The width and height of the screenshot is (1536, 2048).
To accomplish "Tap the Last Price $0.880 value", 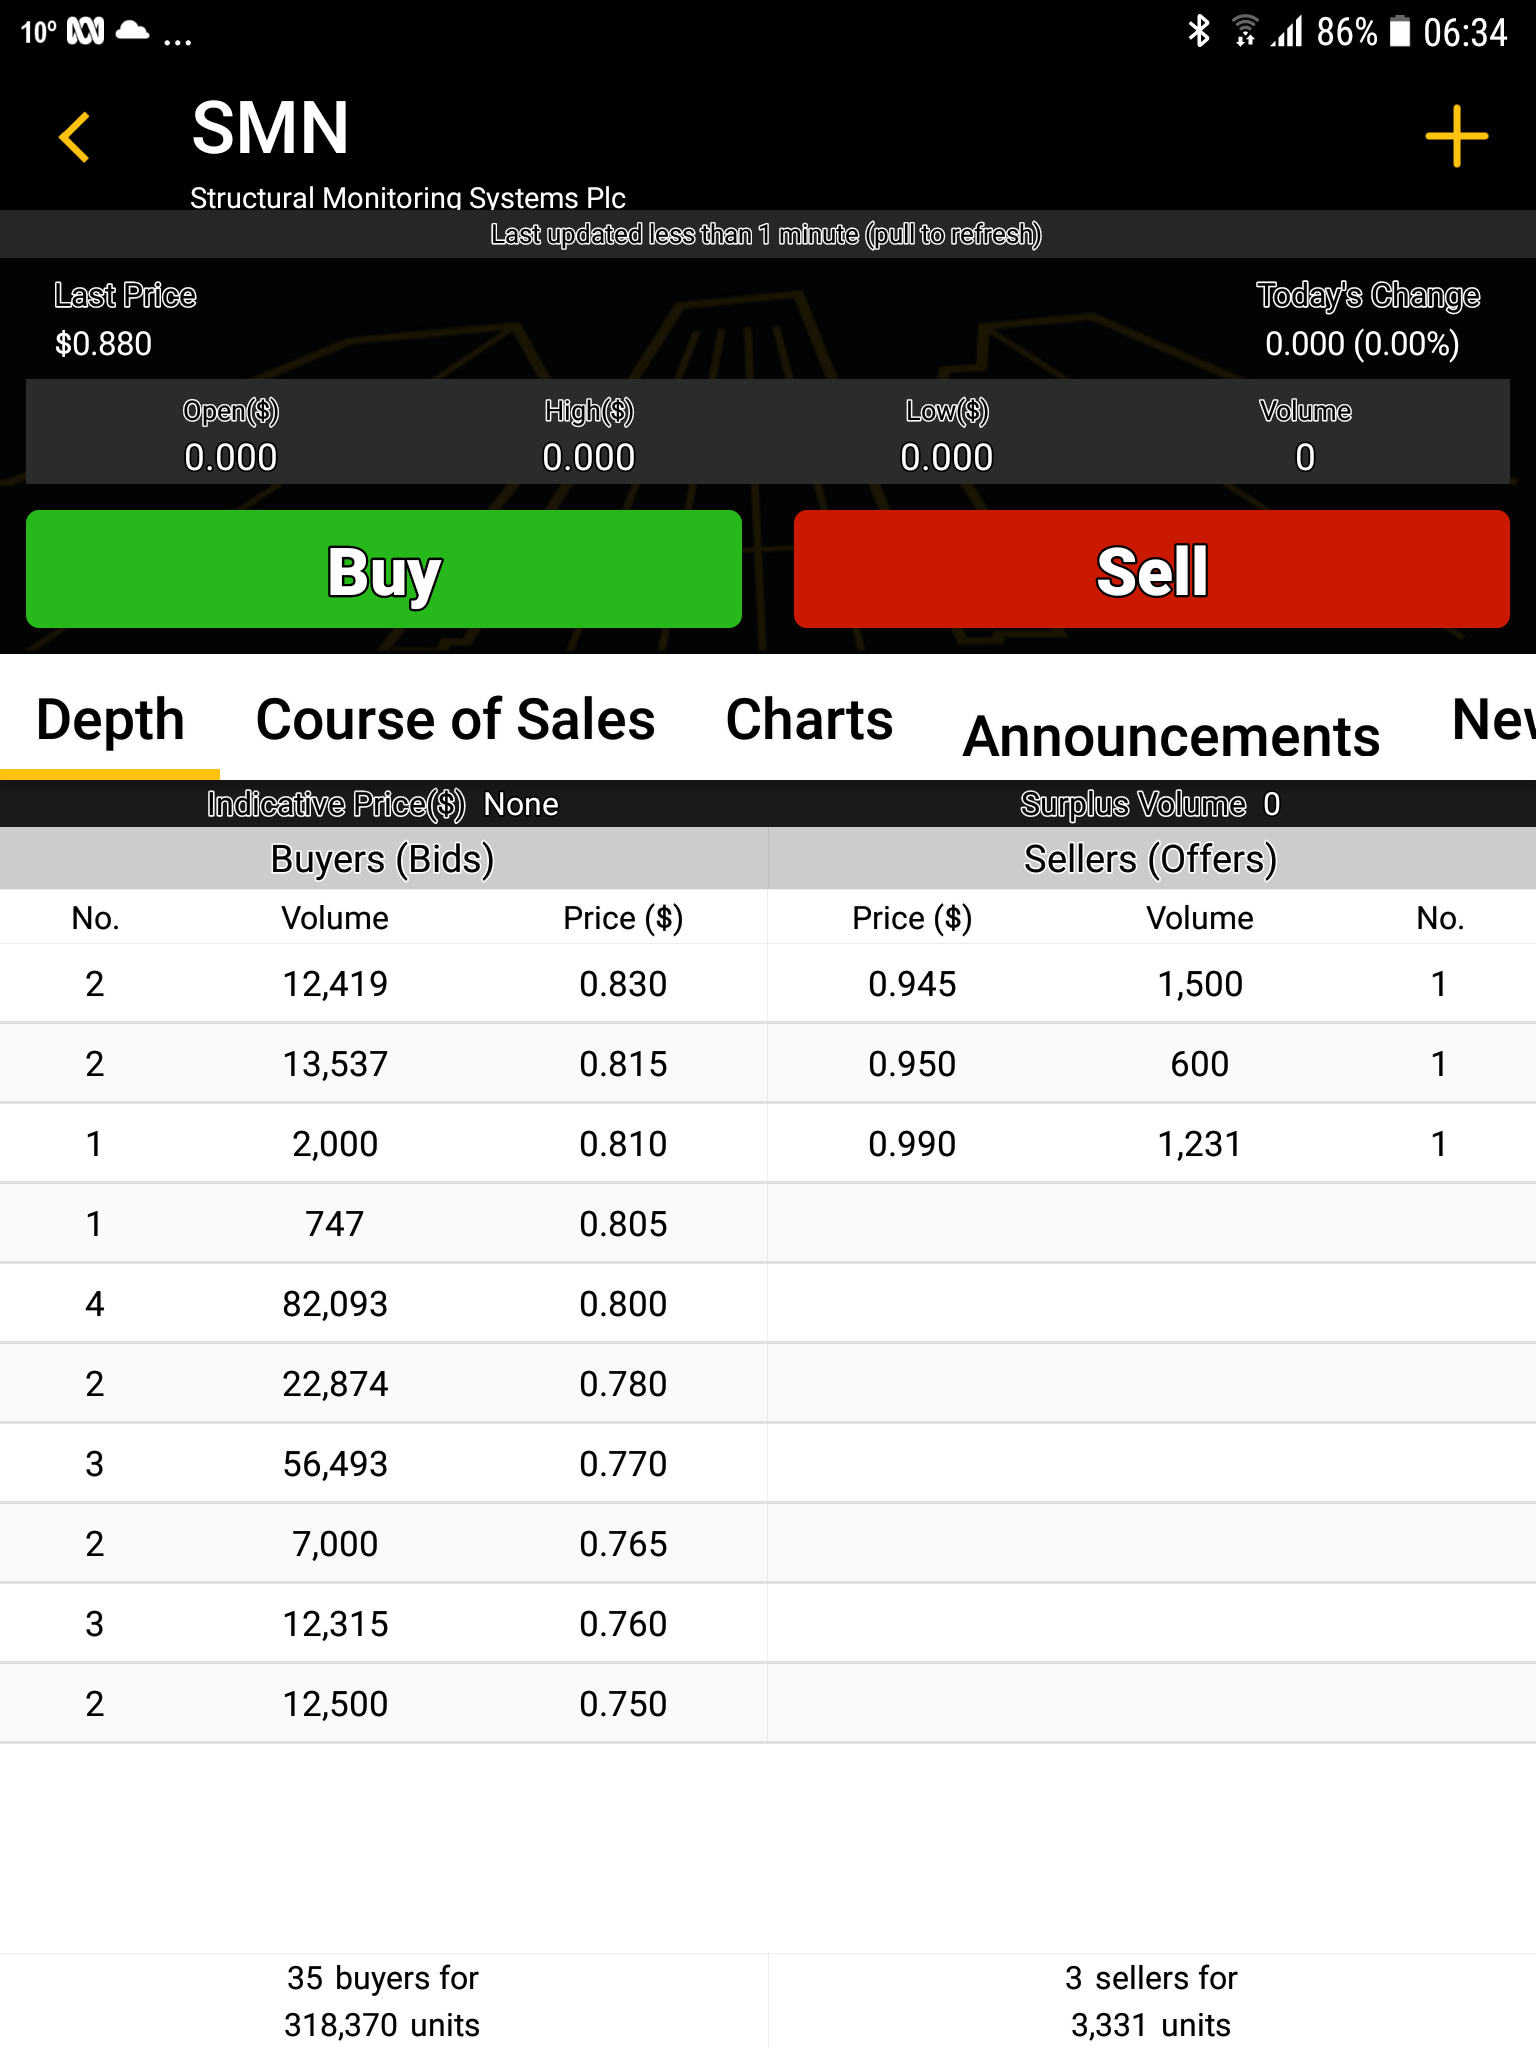I will [x=104, y=344].
